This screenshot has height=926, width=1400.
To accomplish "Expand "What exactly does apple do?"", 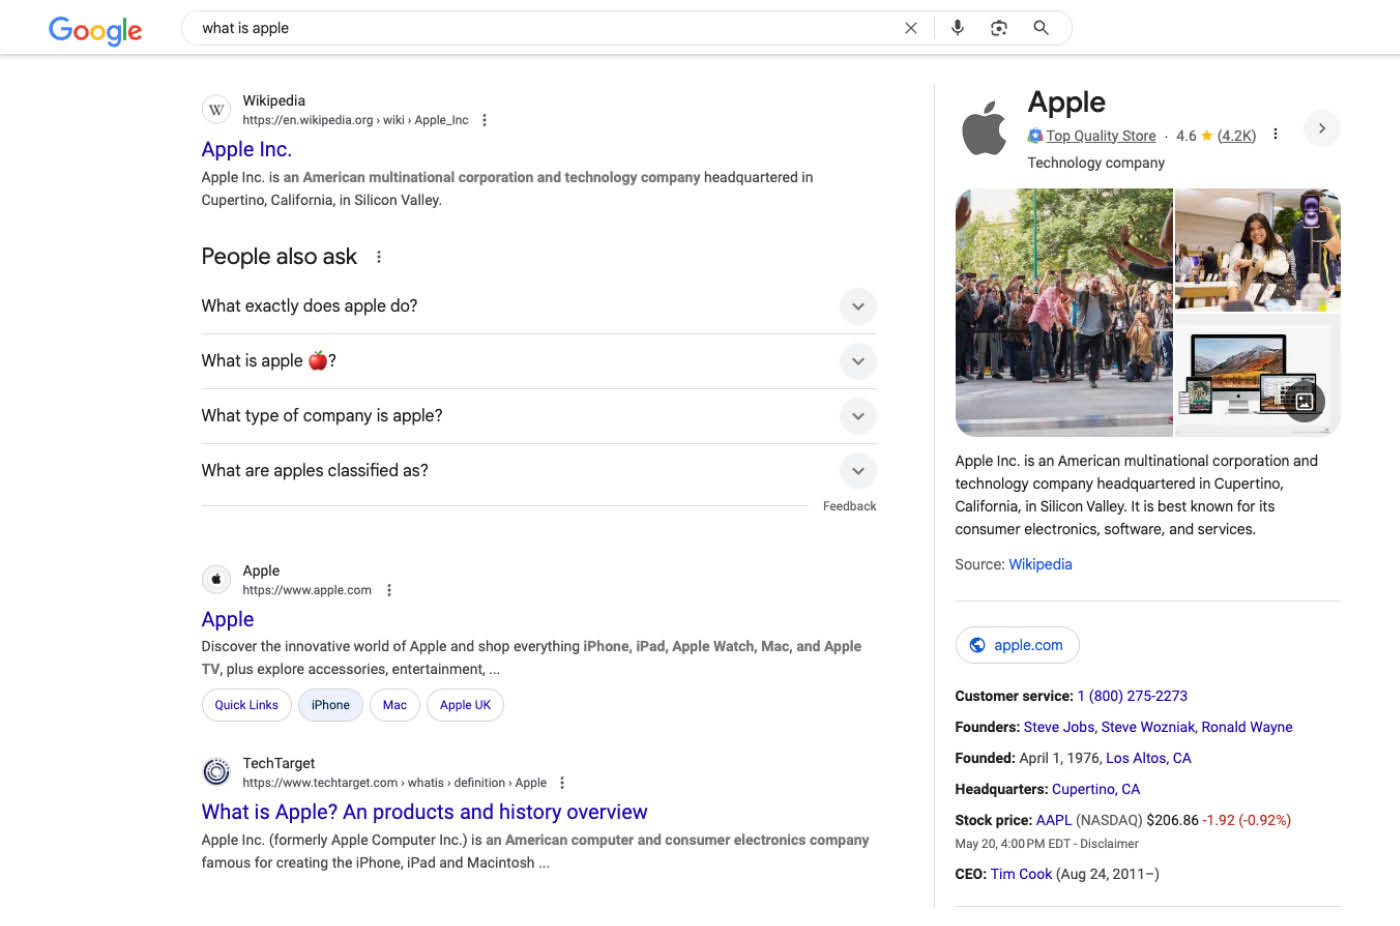I will (x=858, y=306).
